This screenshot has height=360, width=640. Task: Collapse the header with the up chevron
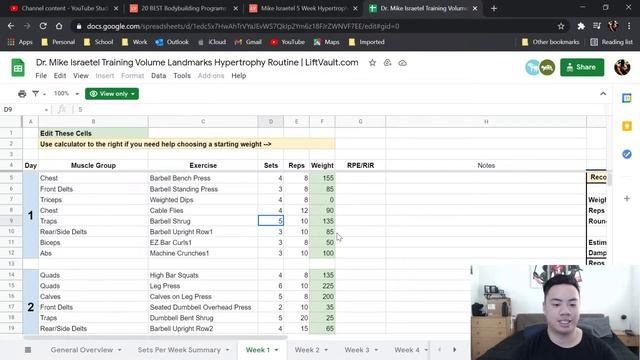[603, 94]
